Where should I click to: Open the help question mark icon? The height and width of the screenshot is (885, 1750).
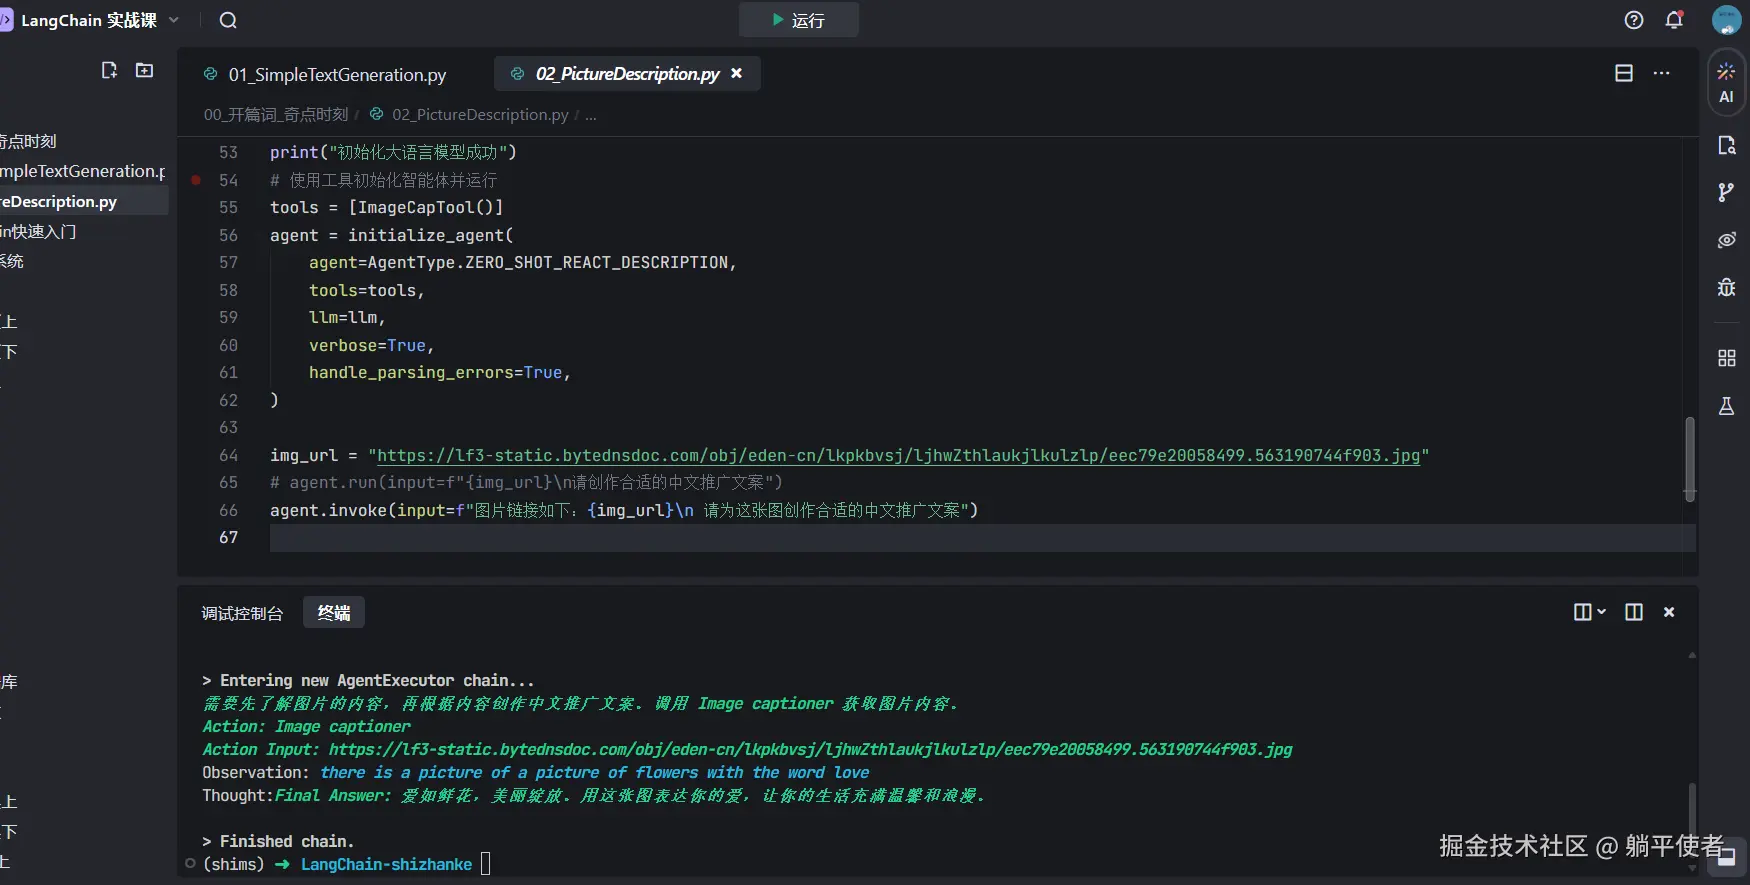(1634, 20)
